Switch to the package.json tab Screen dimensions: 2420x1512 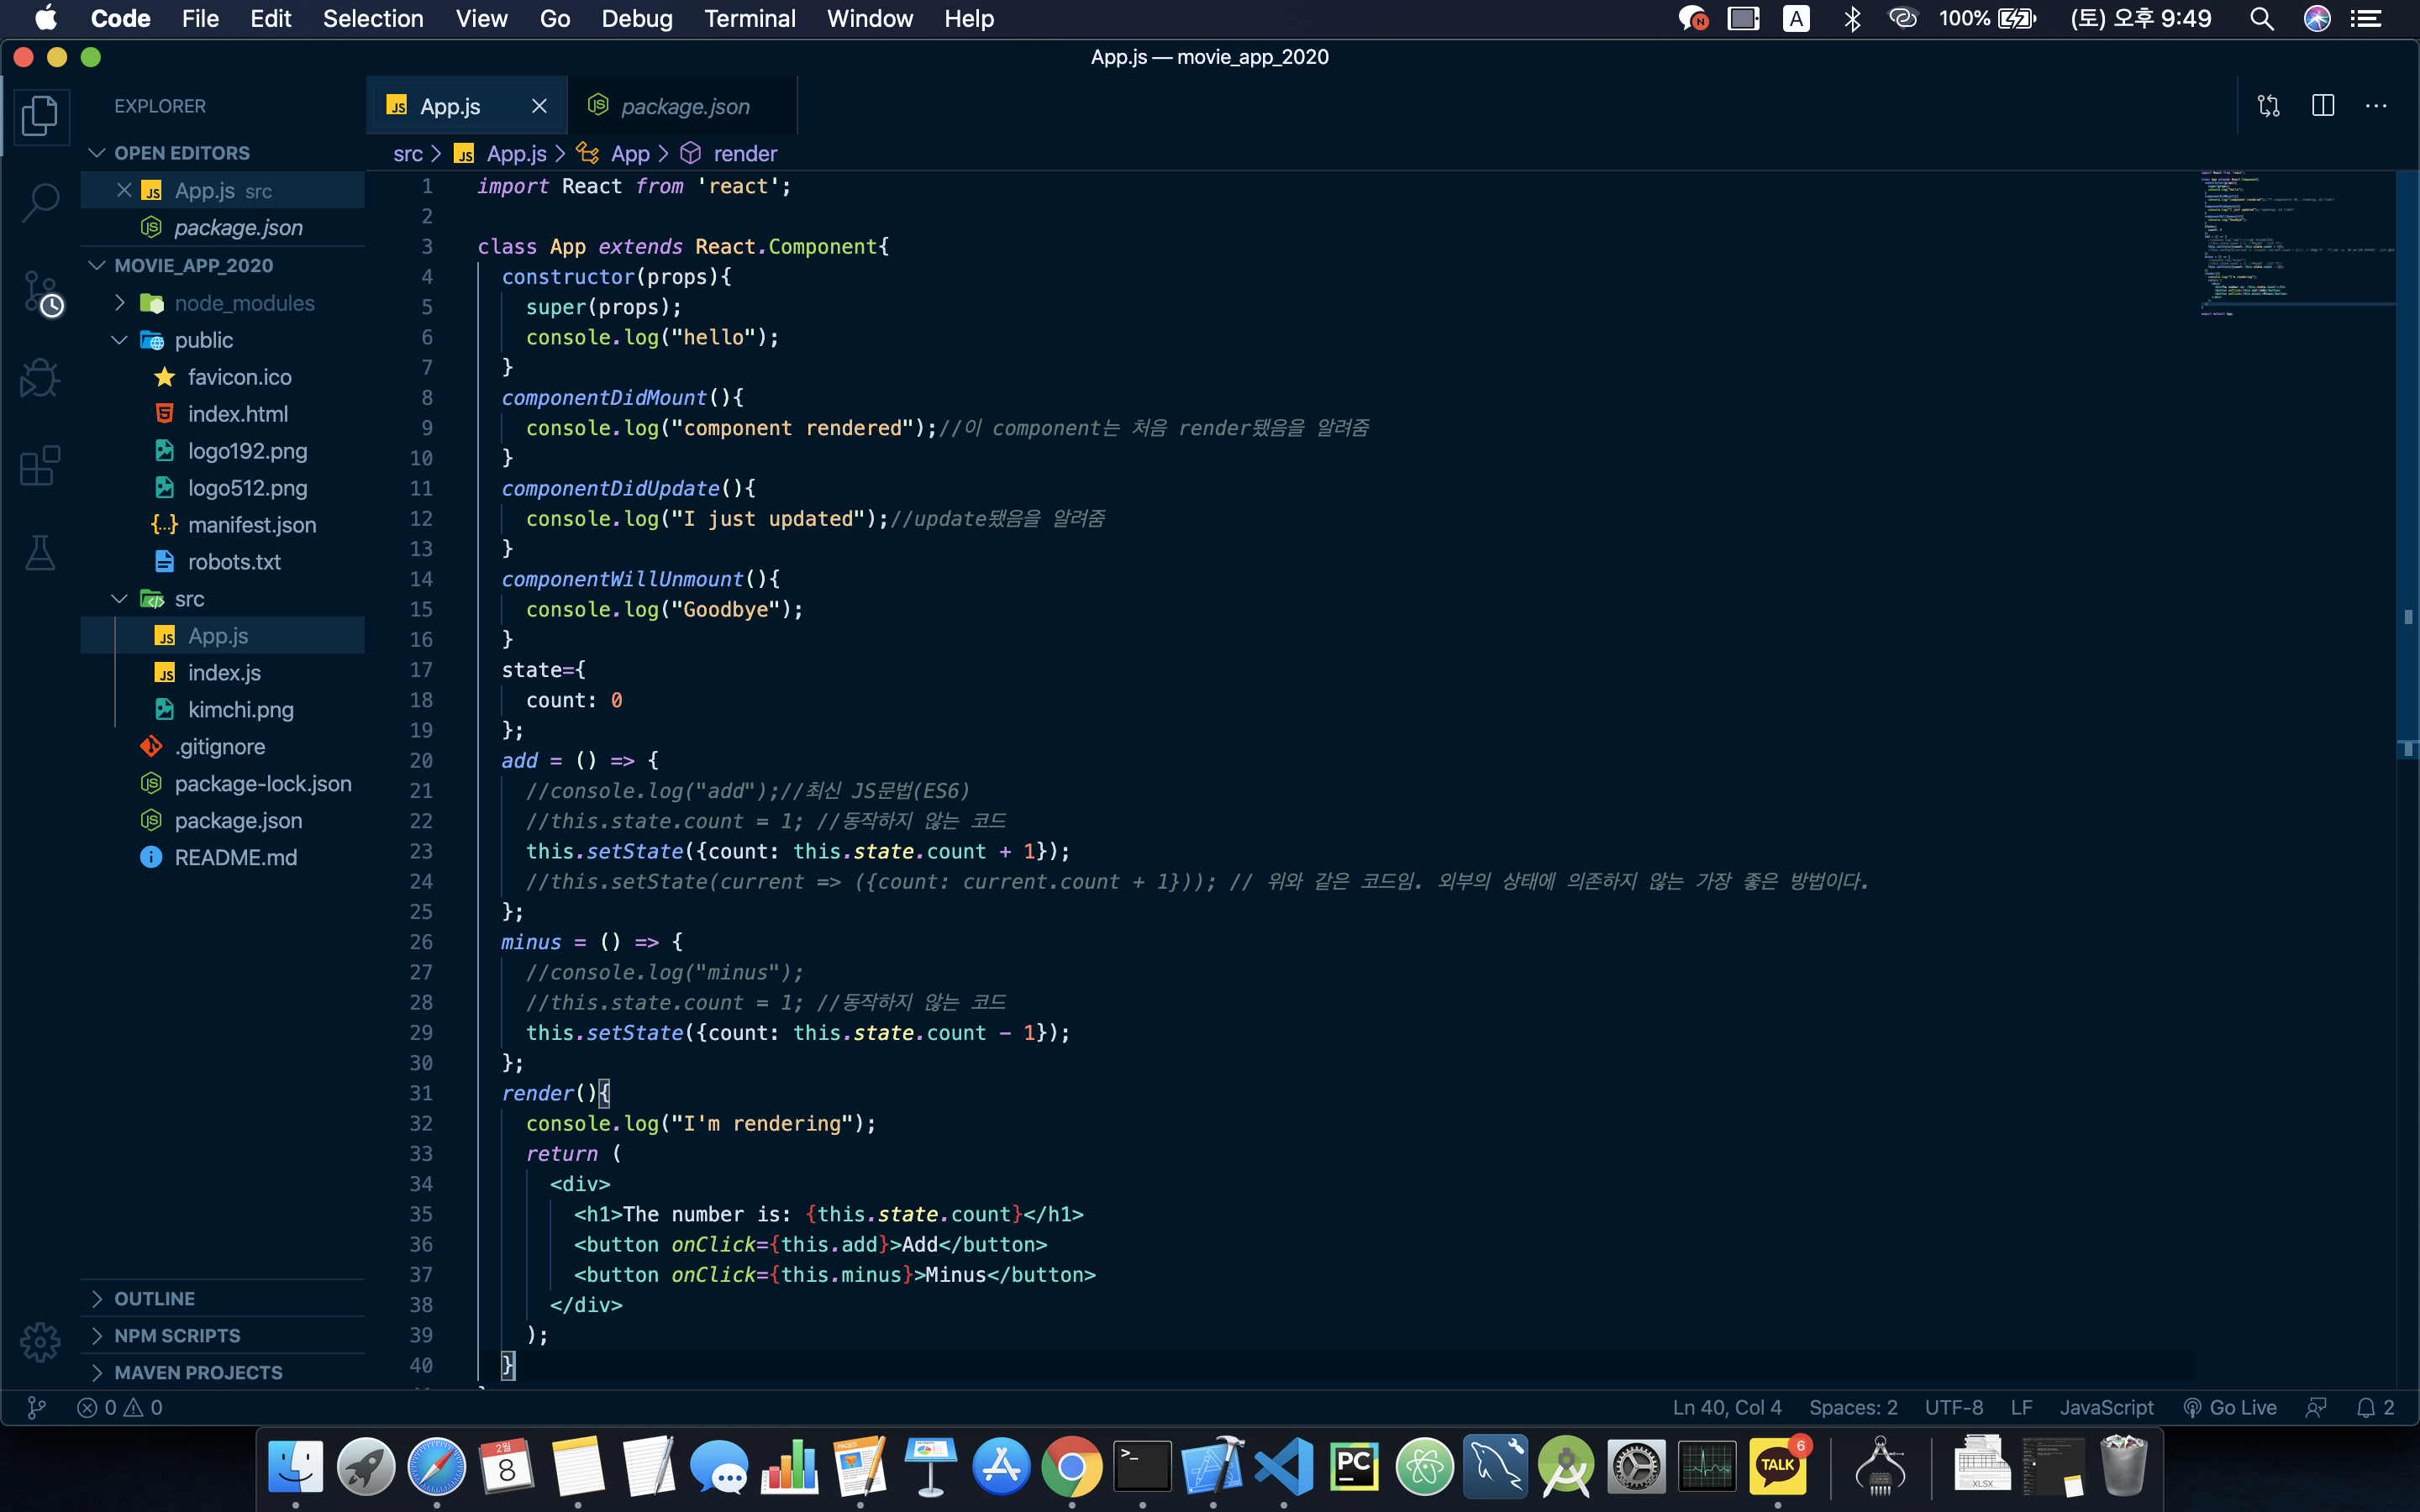click(684, 106)
